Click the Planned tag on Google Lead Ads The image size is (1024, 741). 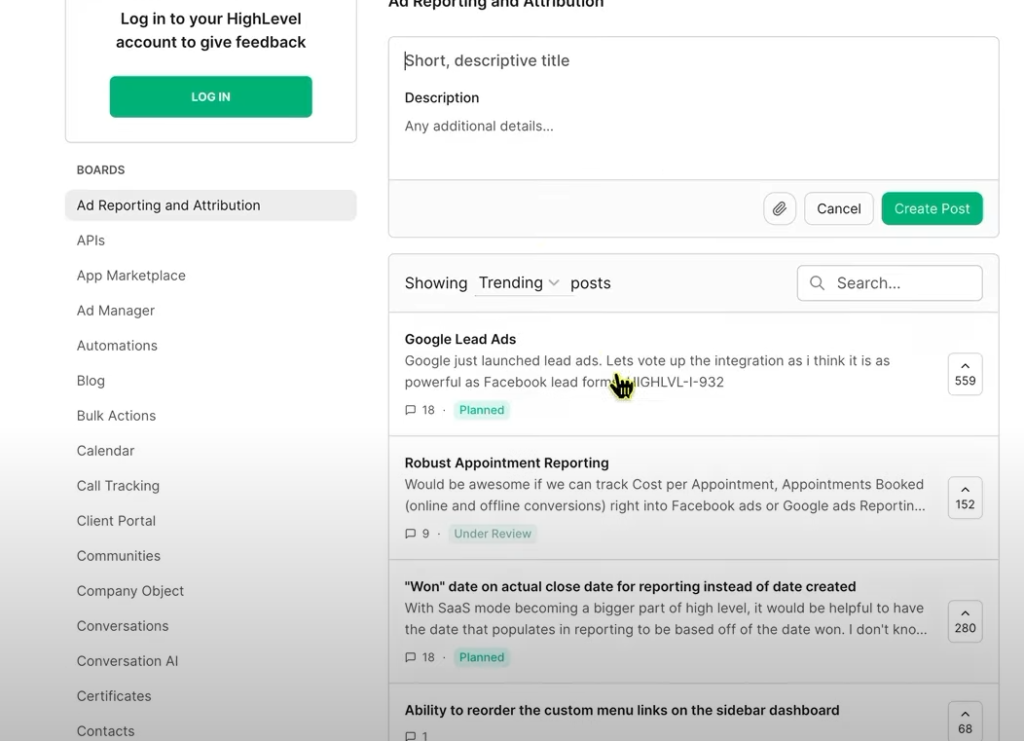click(481, 410)
